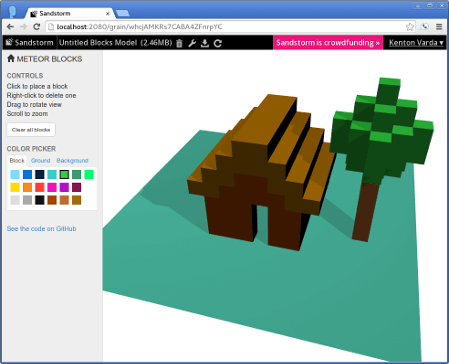Viewport: 449px width, 364px height.
Task: Click the Meteor Blocks home icon
Action: [11, 59]
